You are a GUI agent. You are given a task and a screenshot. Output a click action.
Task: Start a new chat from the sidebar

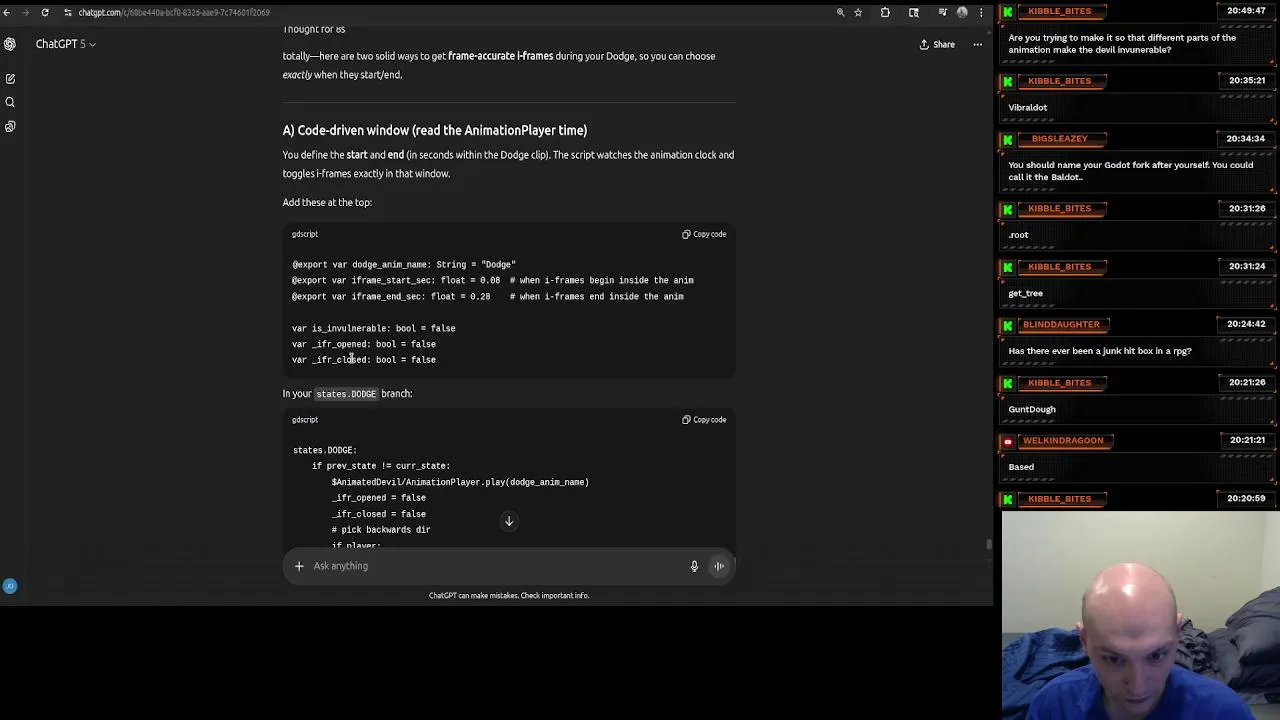10,78
